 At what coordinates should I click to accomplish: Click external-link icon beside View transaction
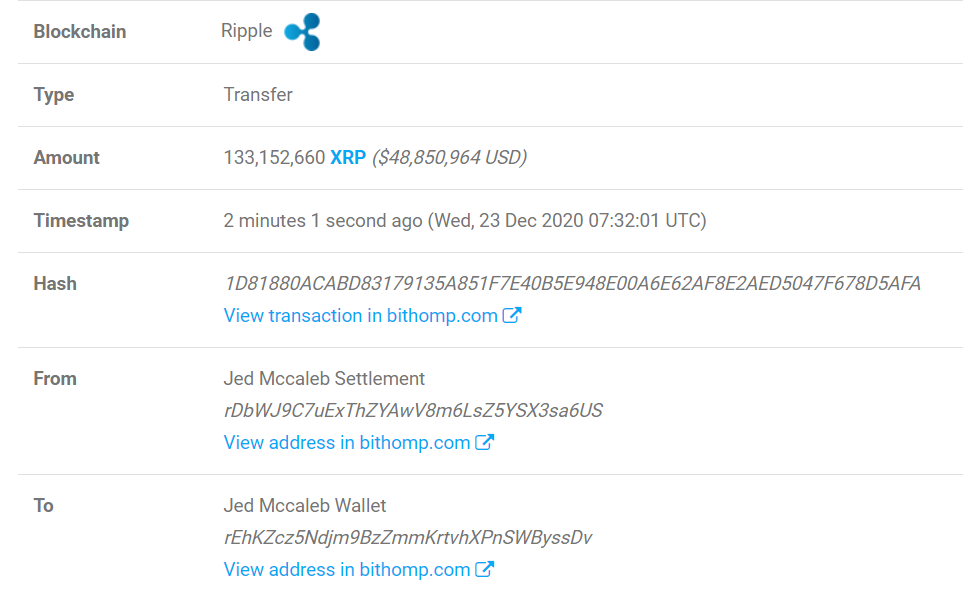point(512,316)
